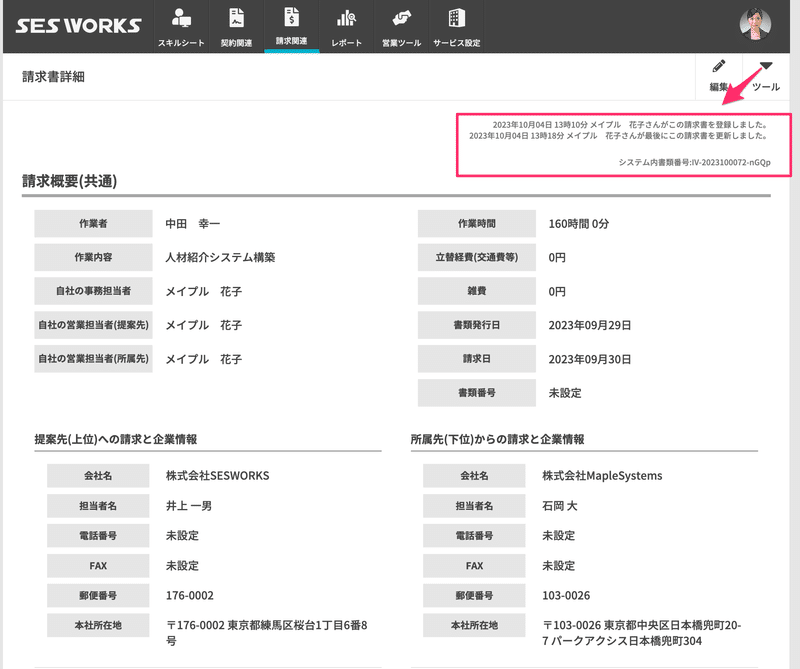The width and height of the screenshot is (800, 669).
Task: Click the 提案先(上位)への請求と企業情報 heading
Action: pos(116,439)
